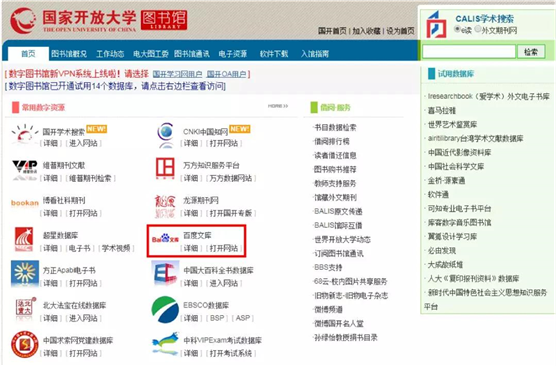
Task: Click 打开国开专版 under 龙源期刊网
Action: (x=231, y=213)
